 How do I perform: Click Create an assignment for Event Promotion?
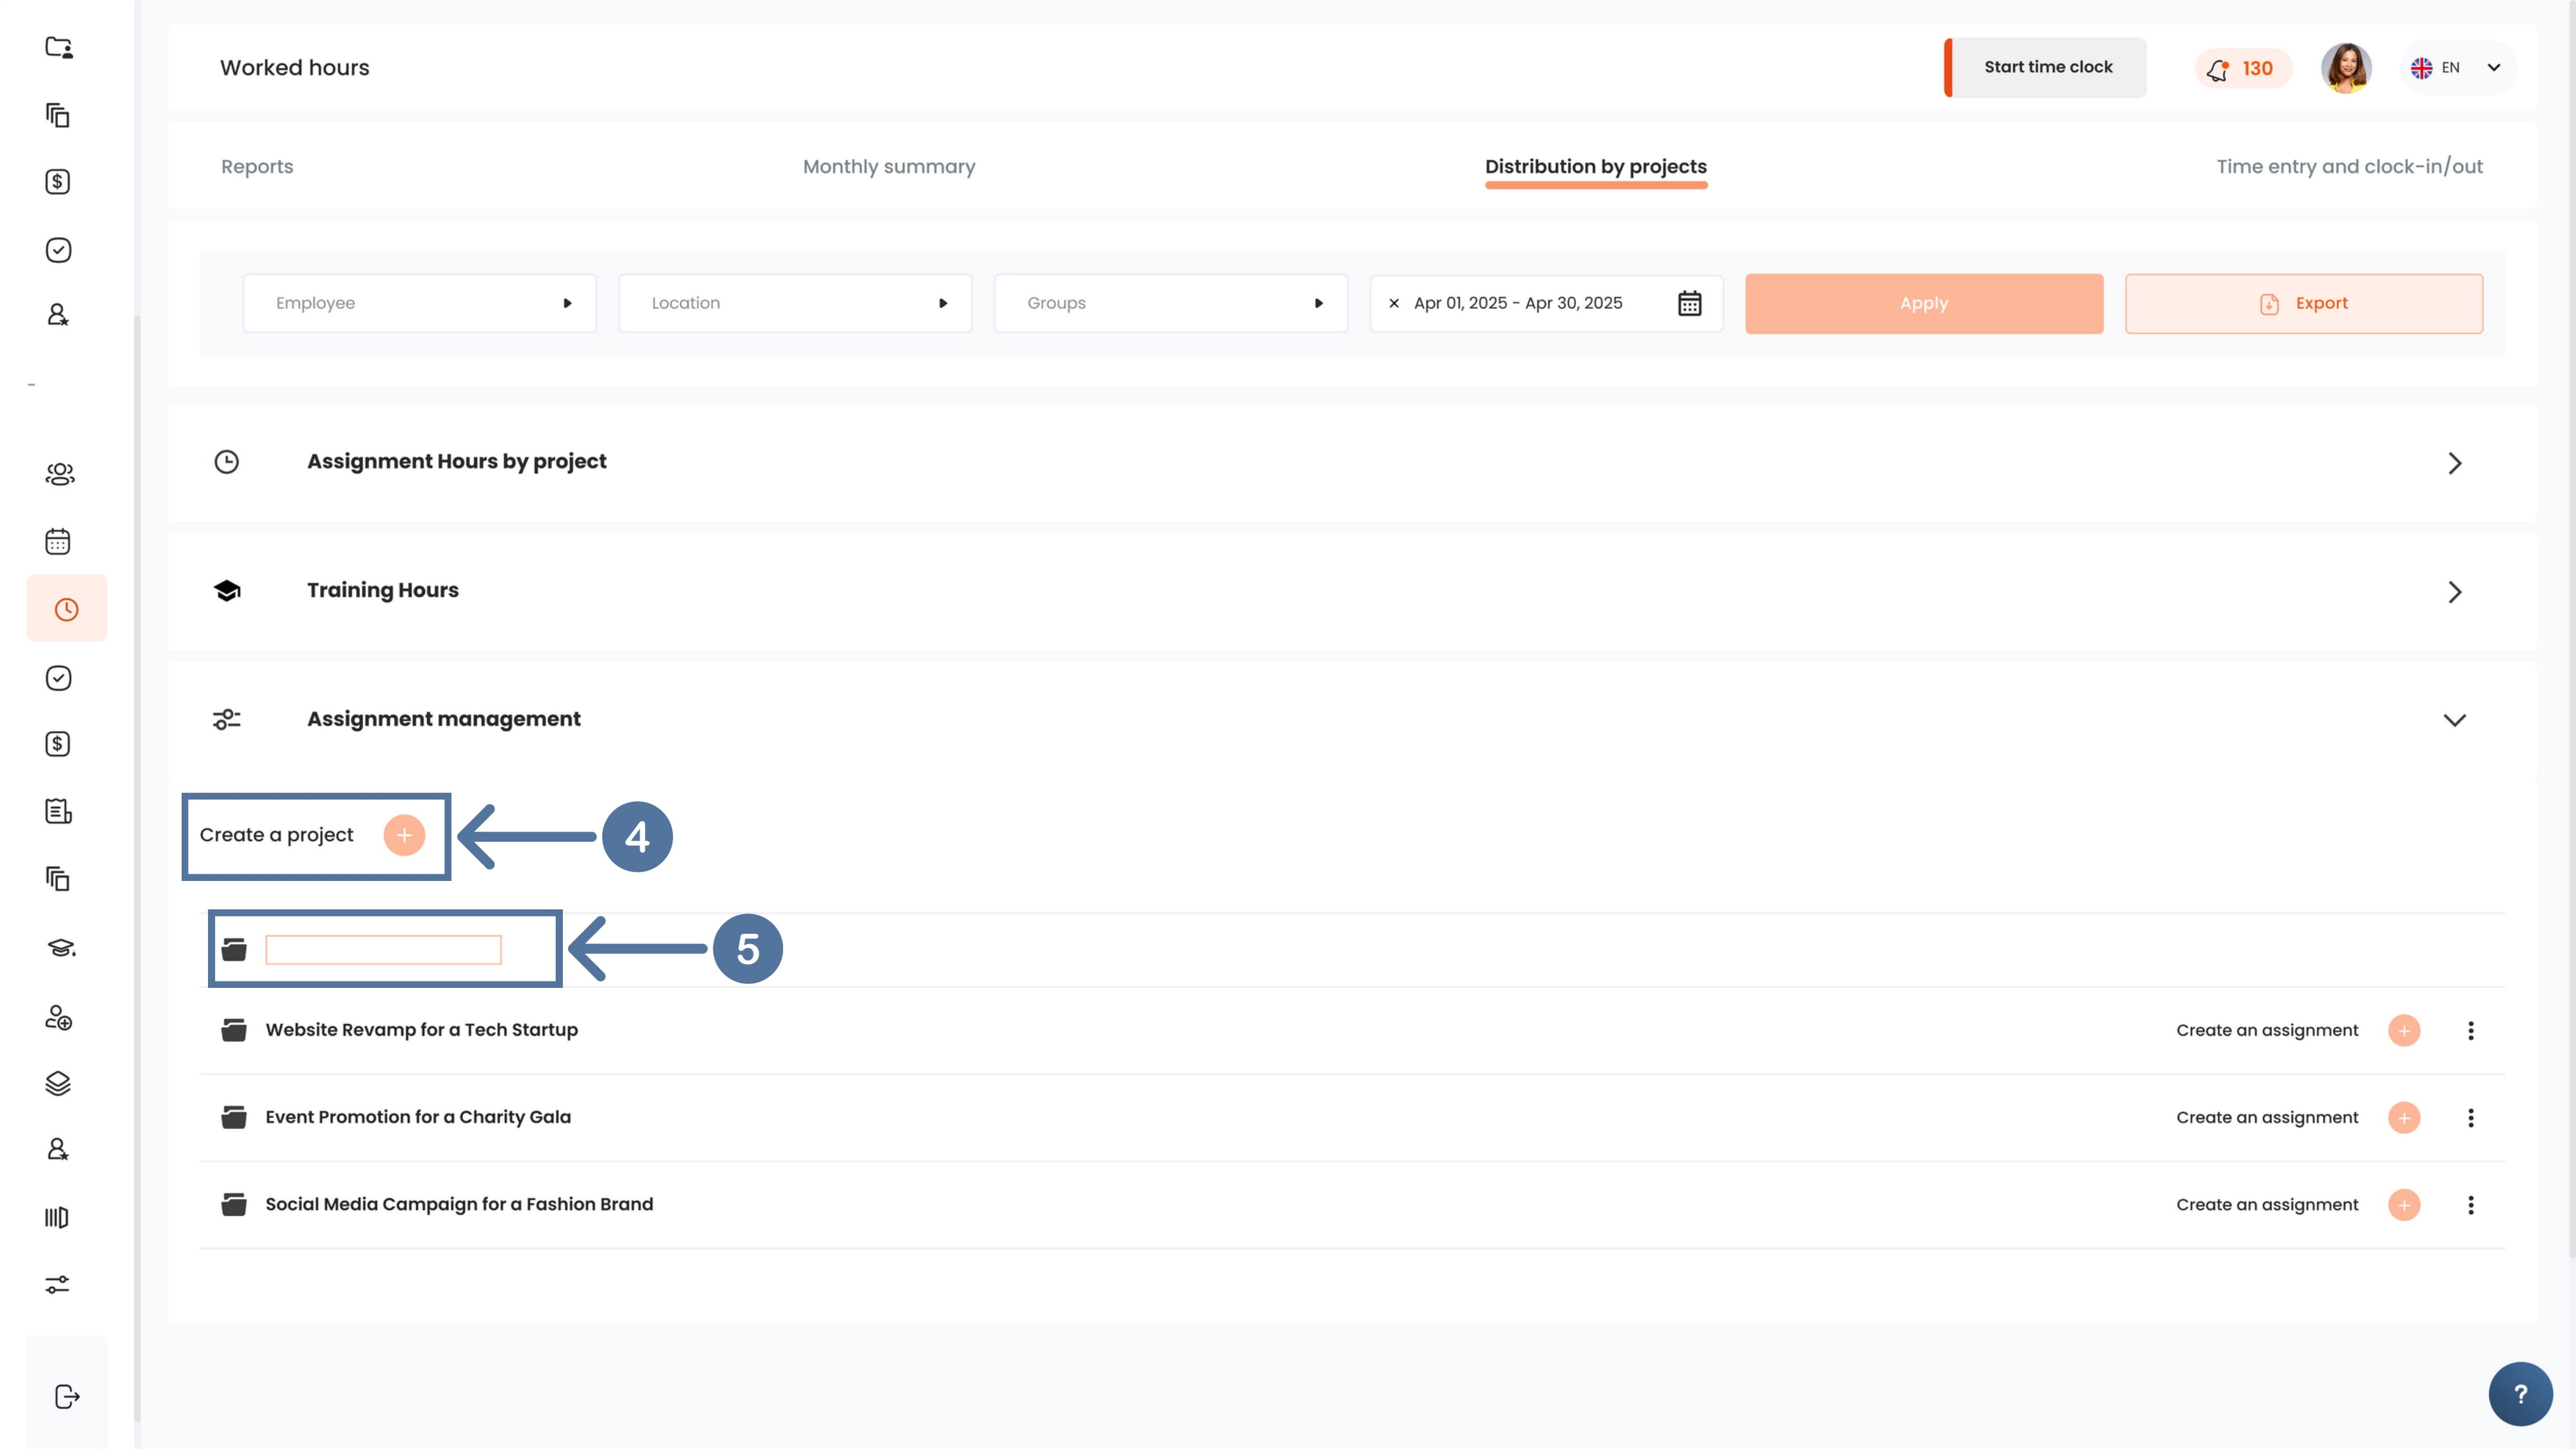coord(2267,1117)
